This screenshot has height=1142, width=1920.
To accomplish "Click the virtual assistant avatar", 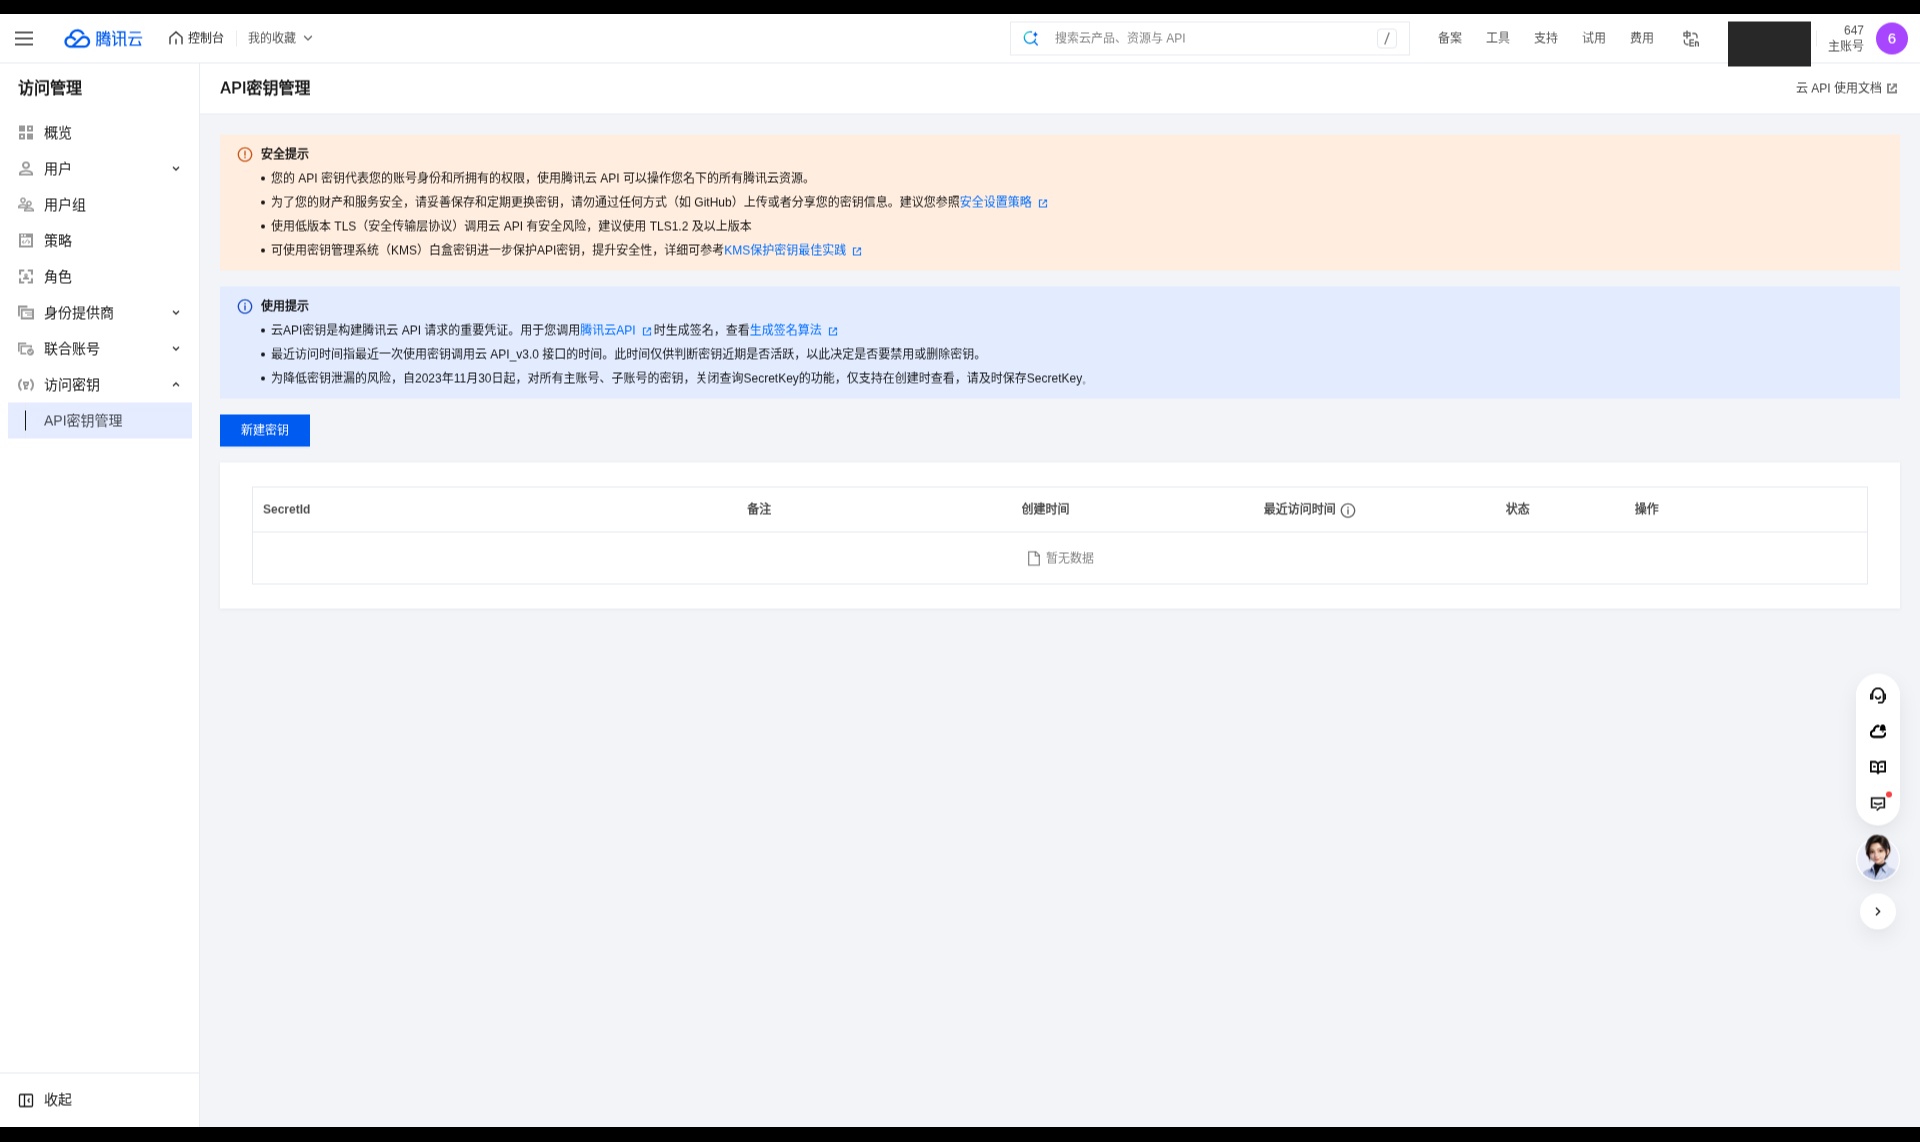I will click(x=1877, y=857).
